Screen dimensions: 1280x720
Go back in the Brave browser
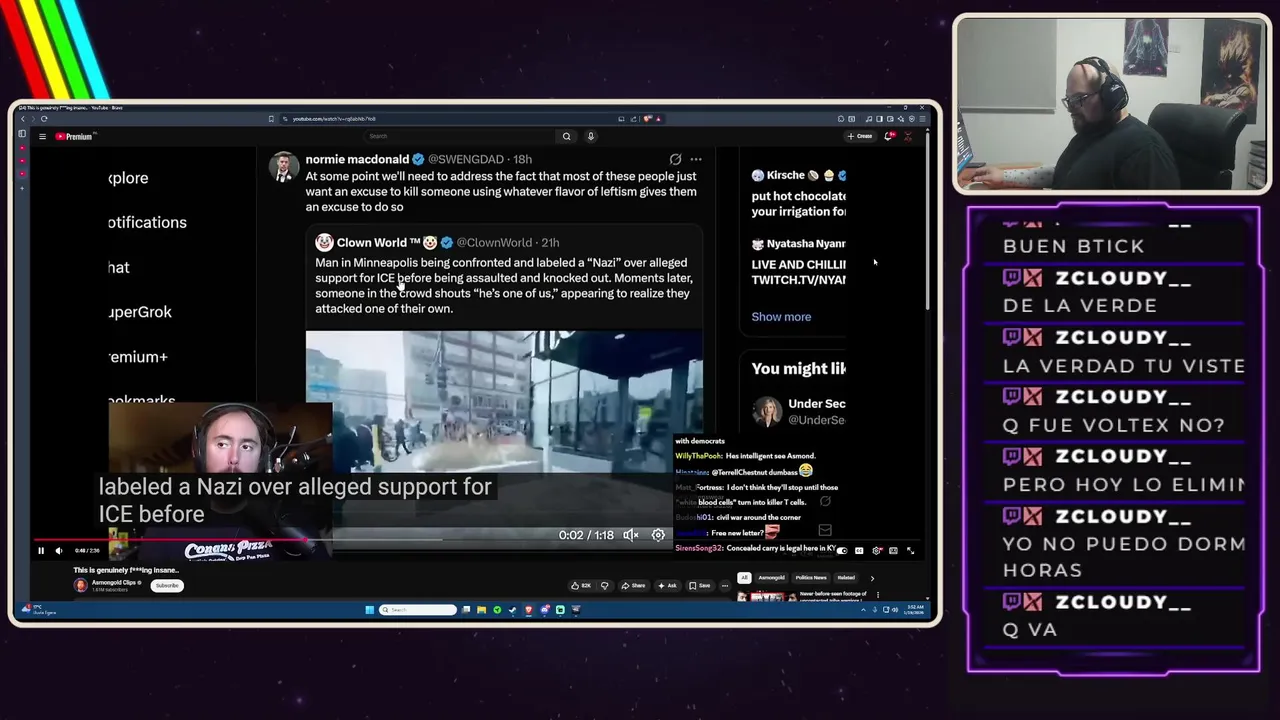click(x=22, y=119)
